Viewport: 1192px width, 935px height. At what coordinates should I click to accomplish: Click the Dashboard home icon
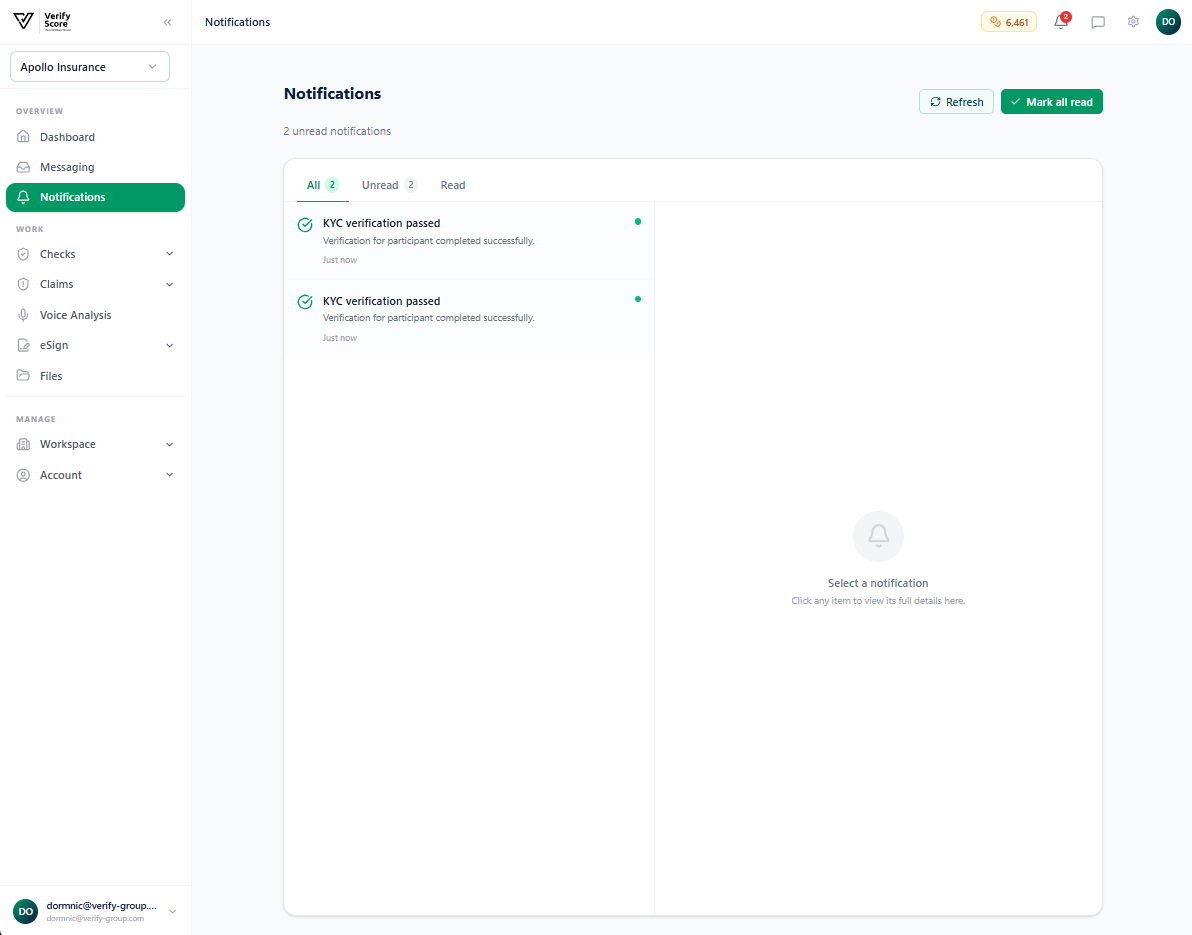[24, 137]
